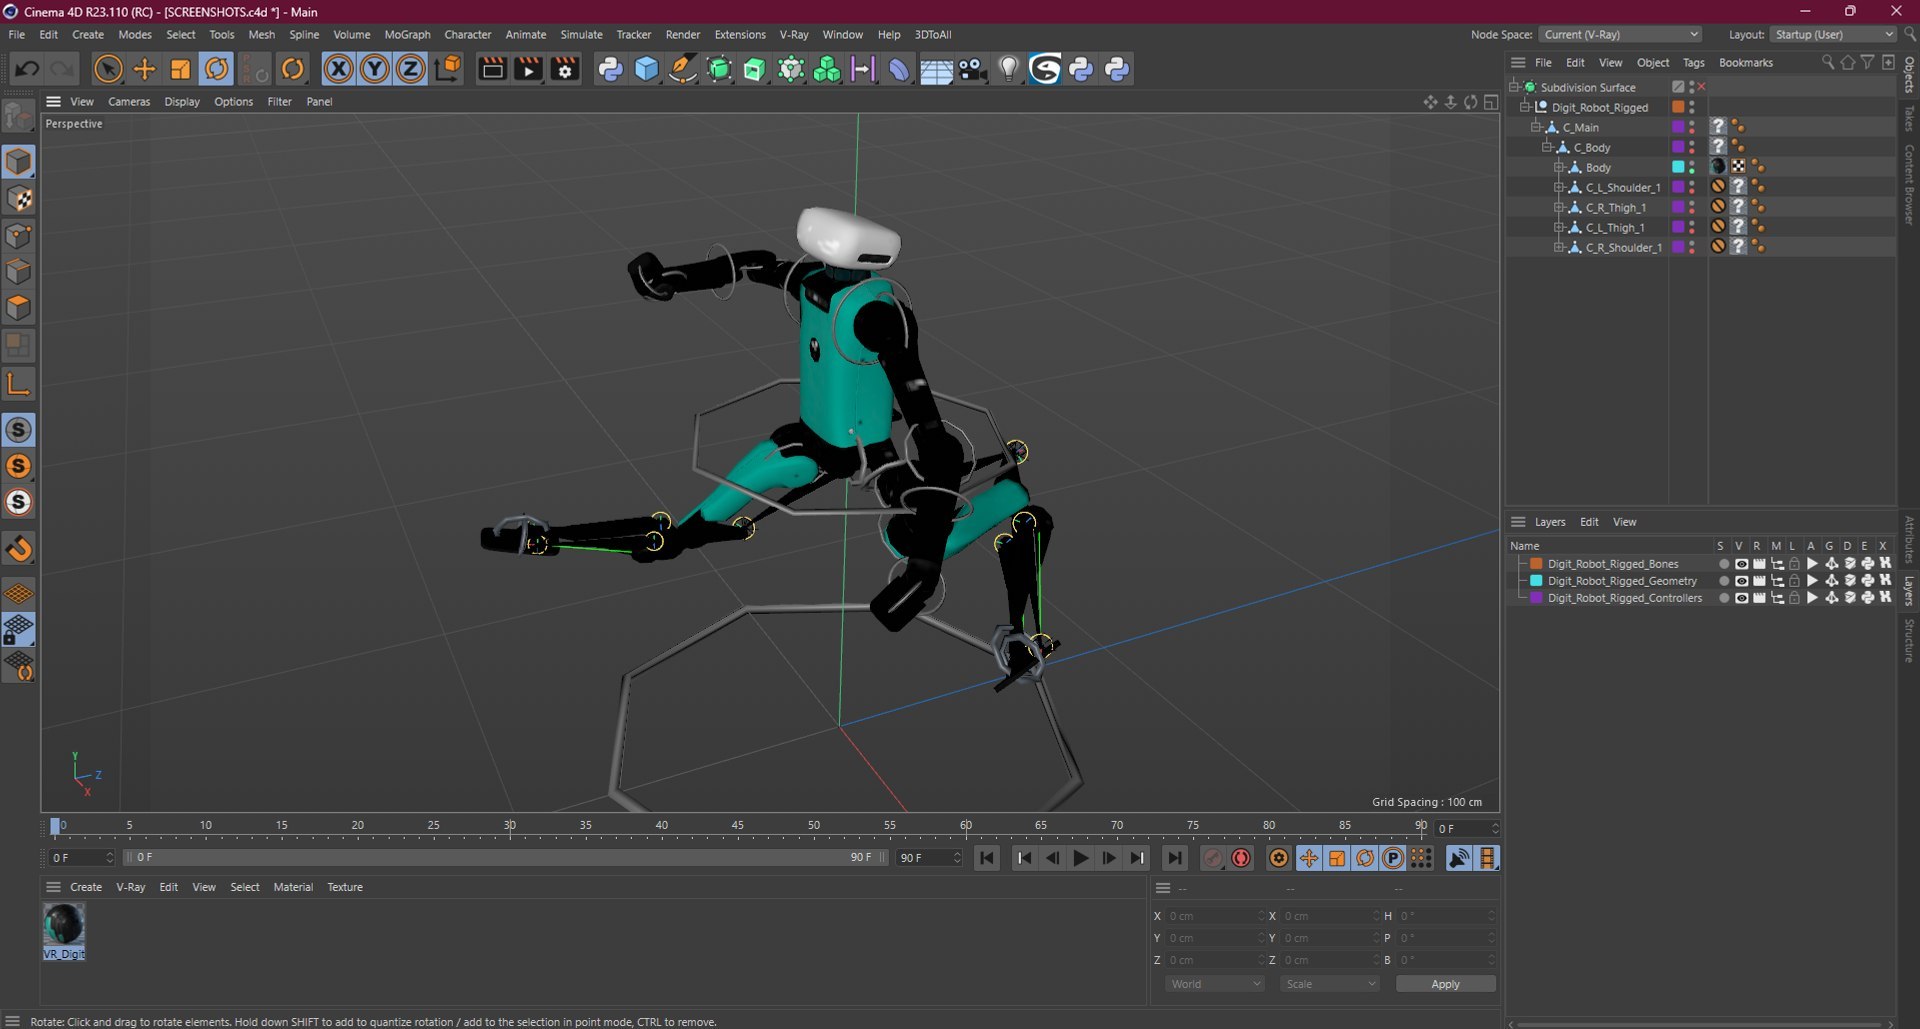Click the Undo arrow icon
Viewport: 1920px width, 1029px height.
tap(27, 69)
